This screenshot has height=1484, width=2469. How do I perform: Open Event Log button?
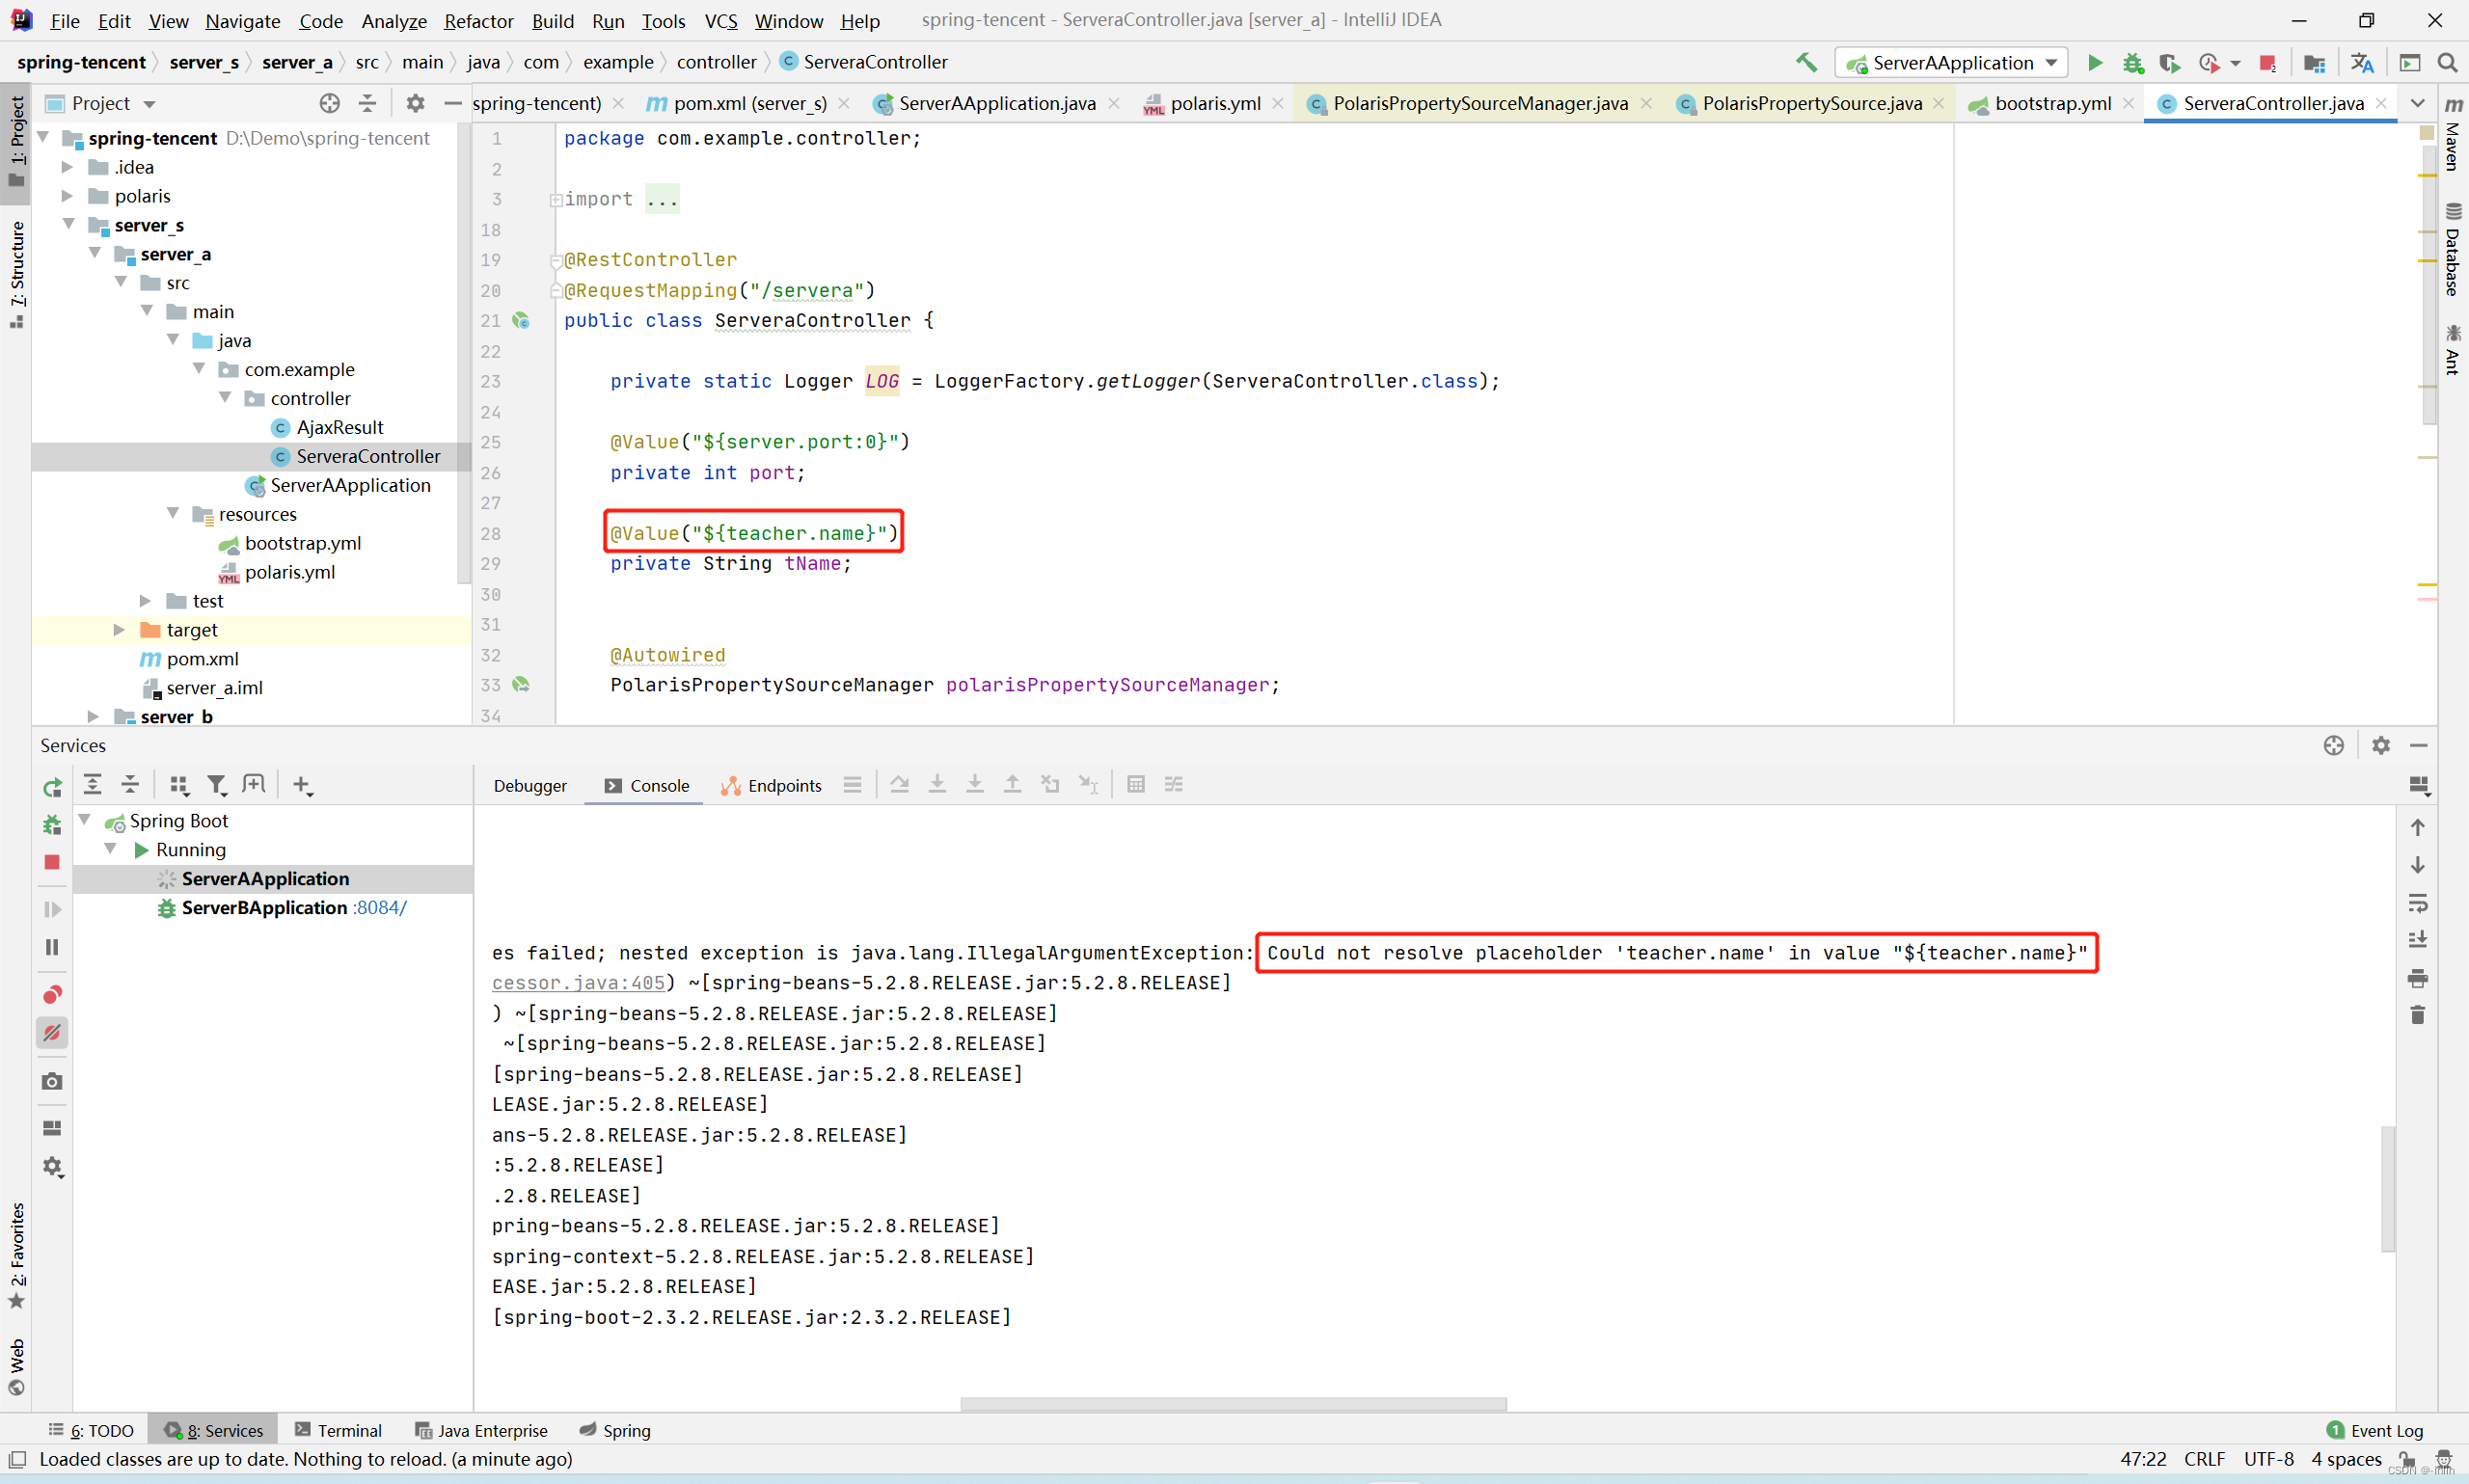coord(2374,1430)
